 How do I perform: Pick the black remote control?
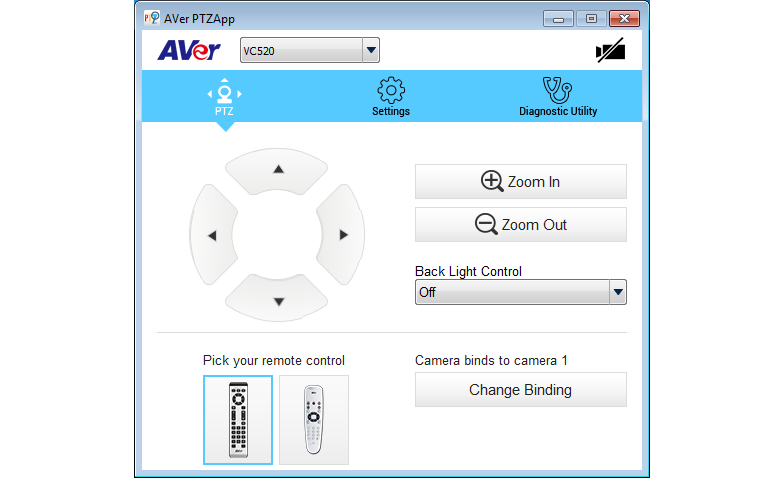click(238, 420)
